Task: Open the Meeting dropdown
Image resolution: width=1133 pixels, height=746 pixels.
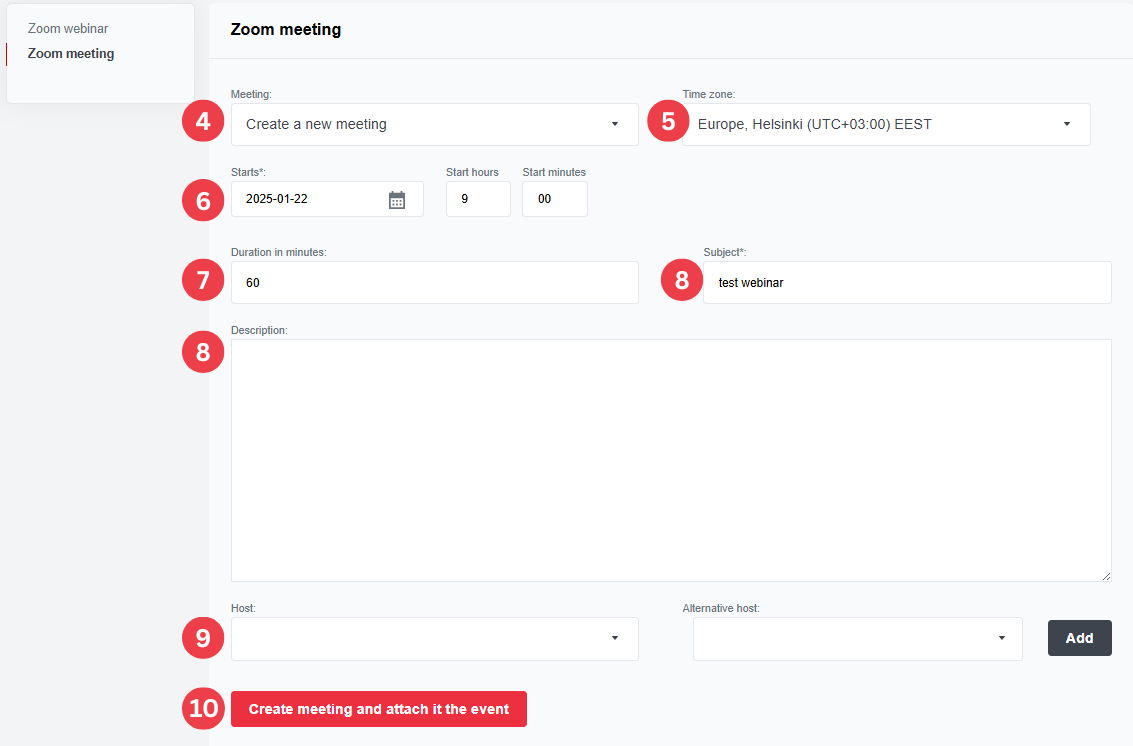Action: pos(434,124)
